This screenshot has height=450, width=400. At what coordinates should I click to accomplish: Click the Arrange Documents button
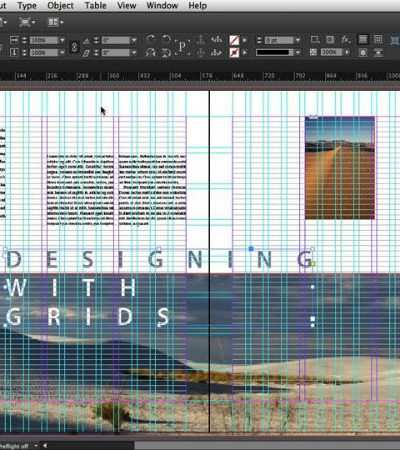[x=55, y=22]
